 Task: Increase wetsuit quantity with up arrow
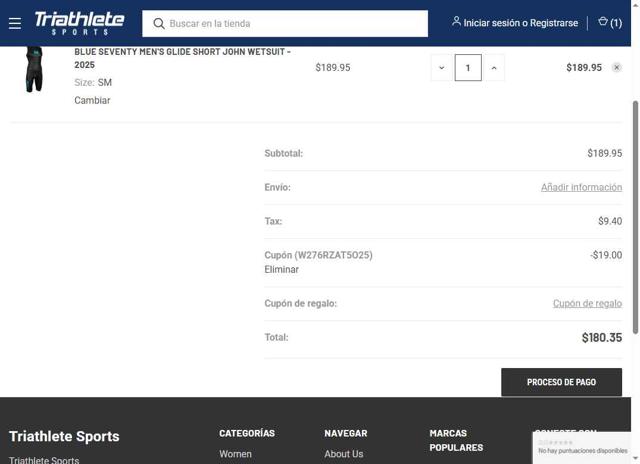(494, 68)
